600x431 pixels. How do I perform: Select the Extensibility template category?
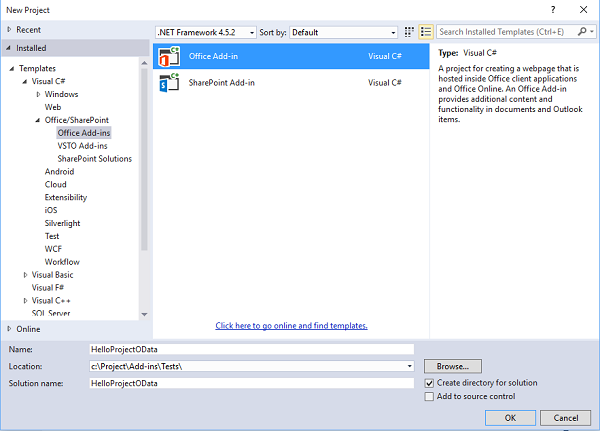pyautogui.click(x=66, y=198)
